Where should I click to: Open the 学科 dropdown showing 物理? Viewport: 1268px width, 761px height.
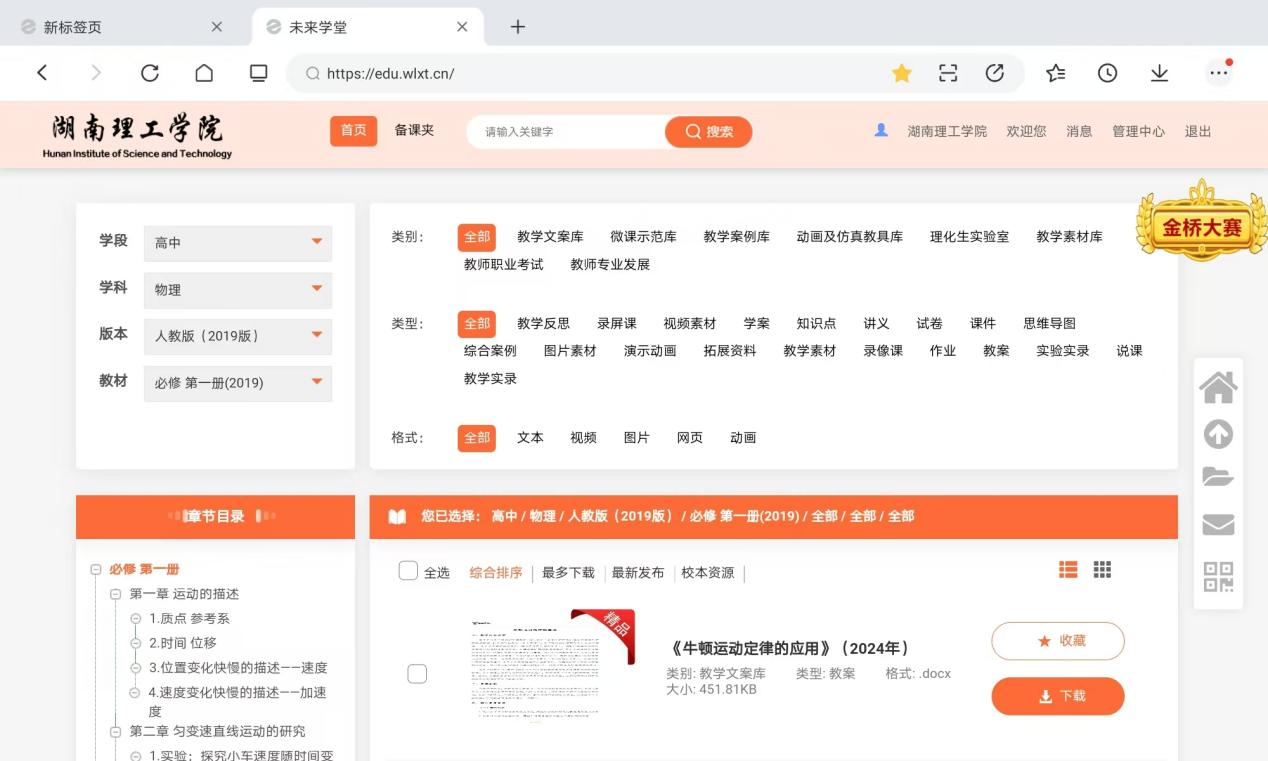(237, 290)
